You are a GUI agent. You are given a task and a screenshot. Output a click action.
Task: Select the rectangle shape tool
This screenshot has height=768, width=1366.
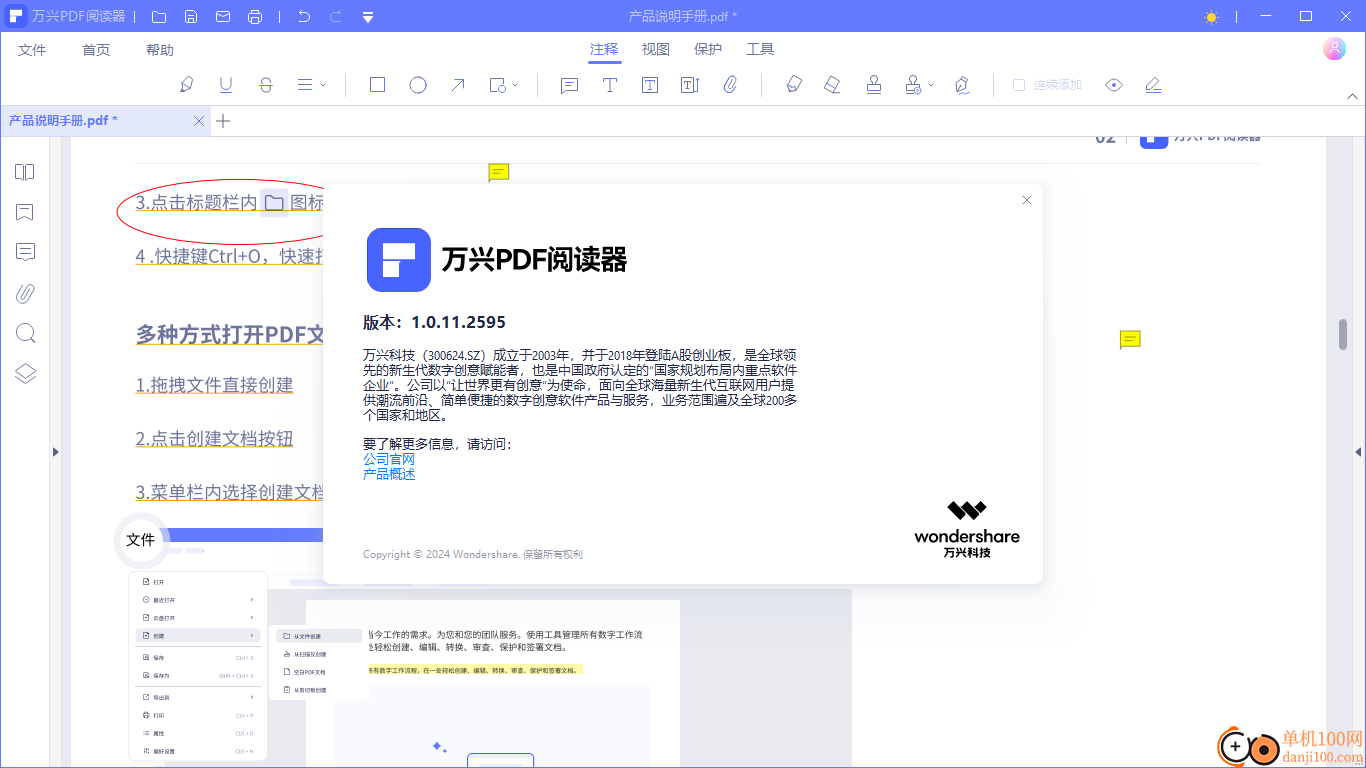377,85
